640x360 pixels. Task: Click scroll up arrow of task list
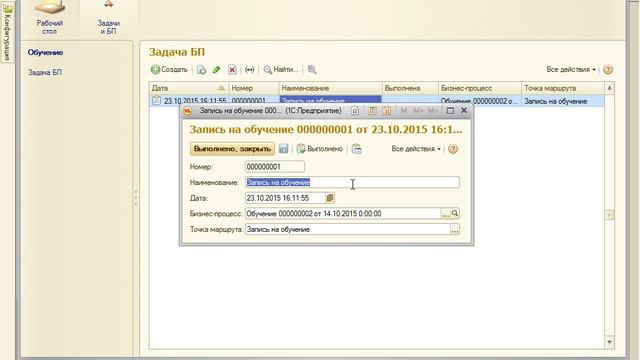click(609, 88)
